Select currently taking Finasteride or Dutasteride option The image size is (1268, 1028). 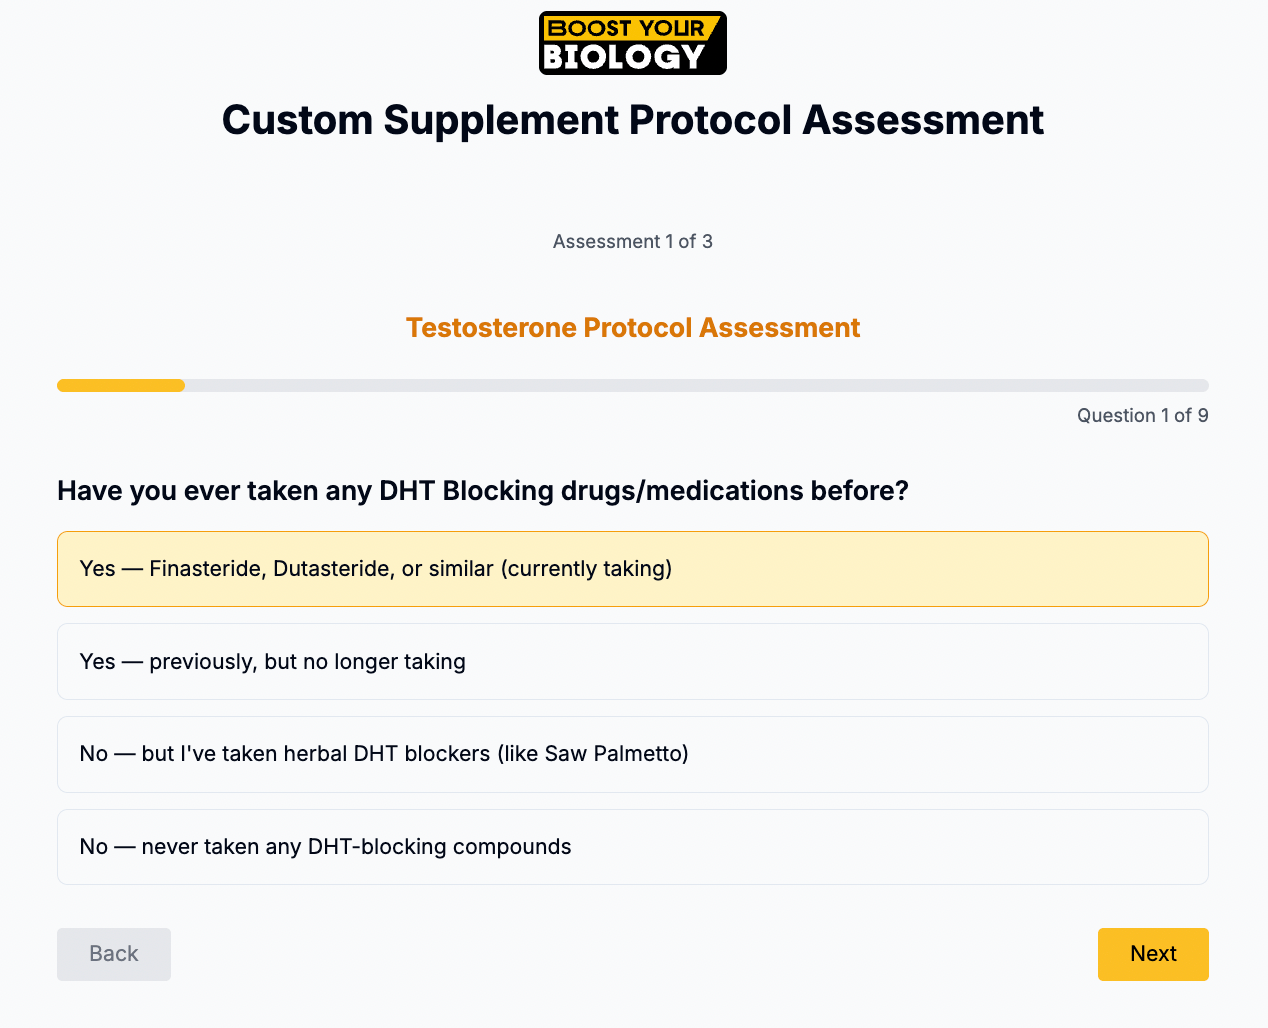(633, 569)
